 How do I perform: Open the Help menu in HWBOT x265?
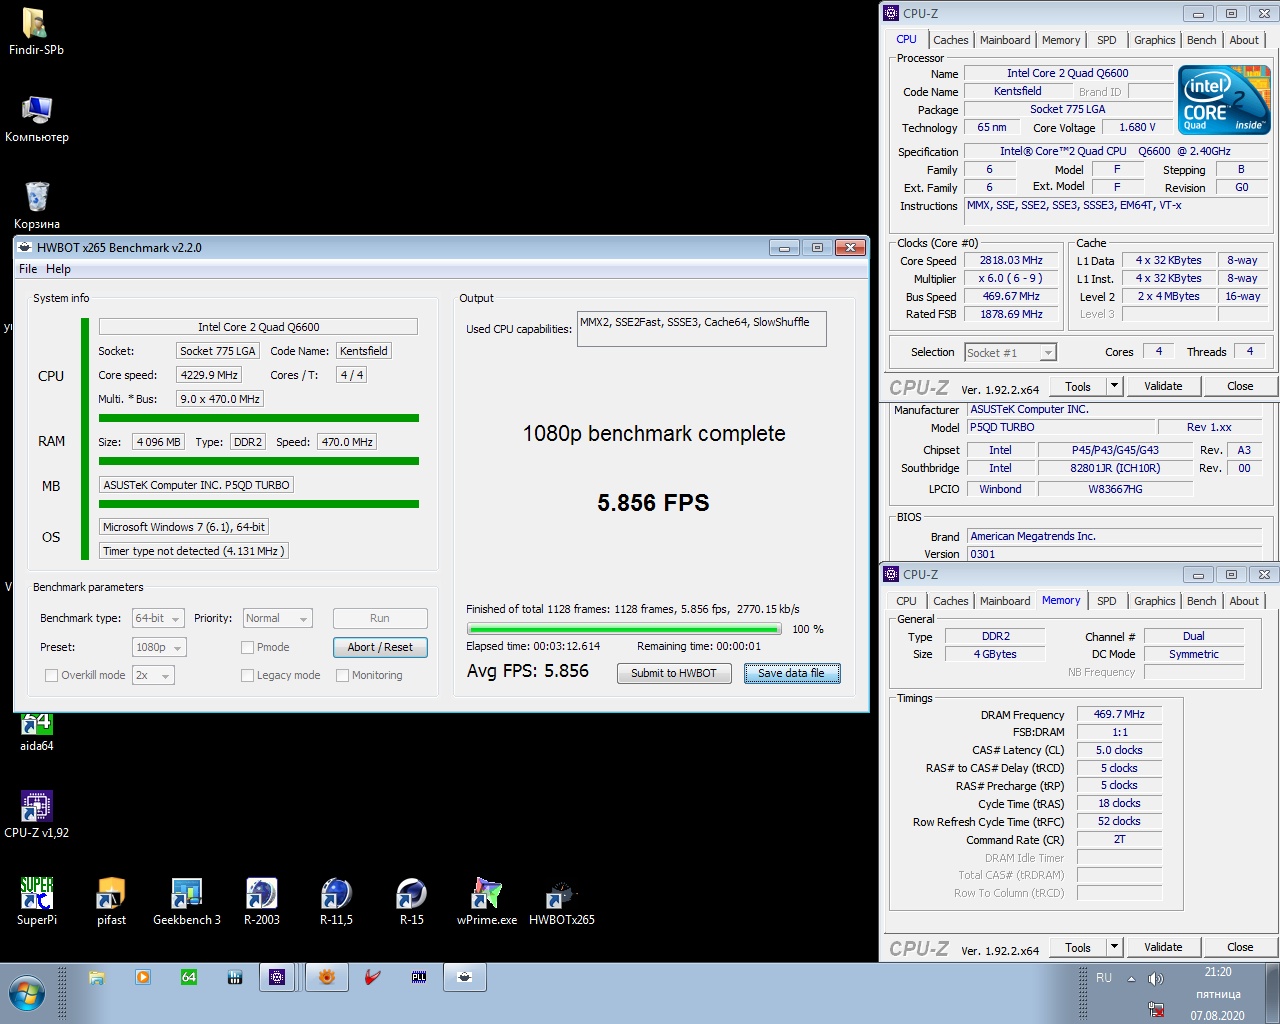click(58, 269)
